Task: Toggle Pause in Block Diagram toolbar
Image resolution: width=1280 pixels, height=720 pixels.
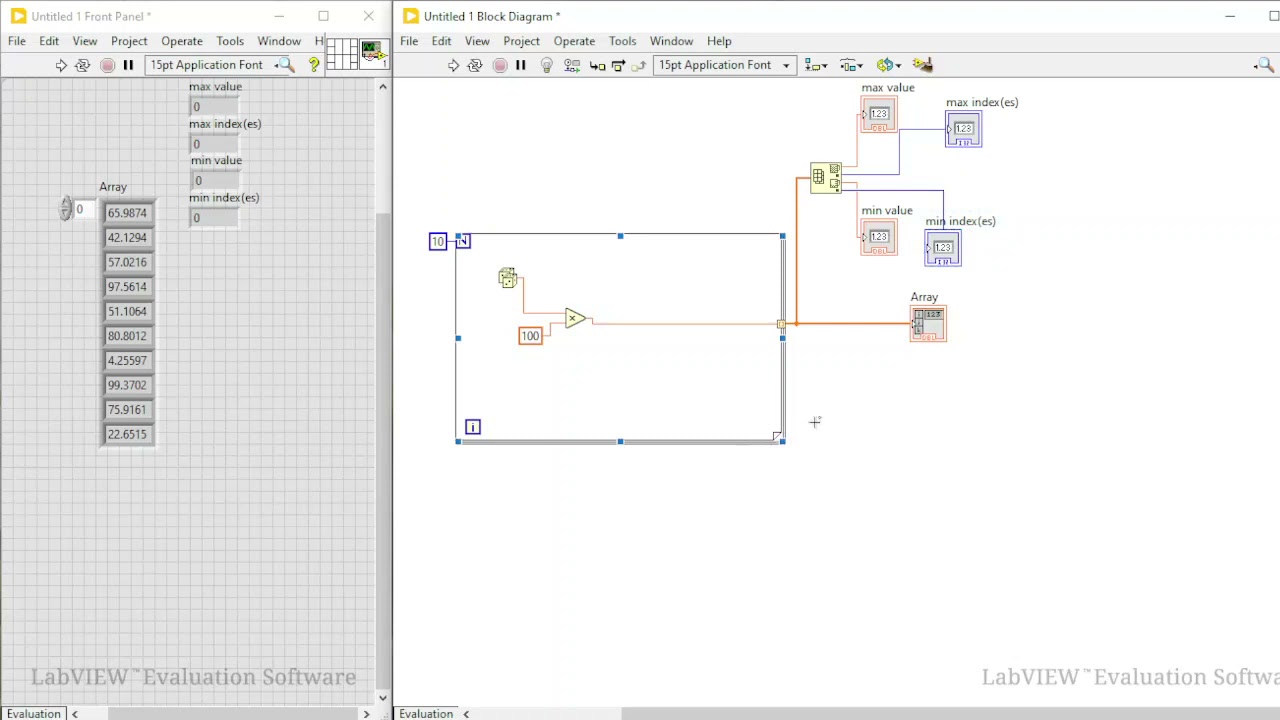Action: point(520,65)
